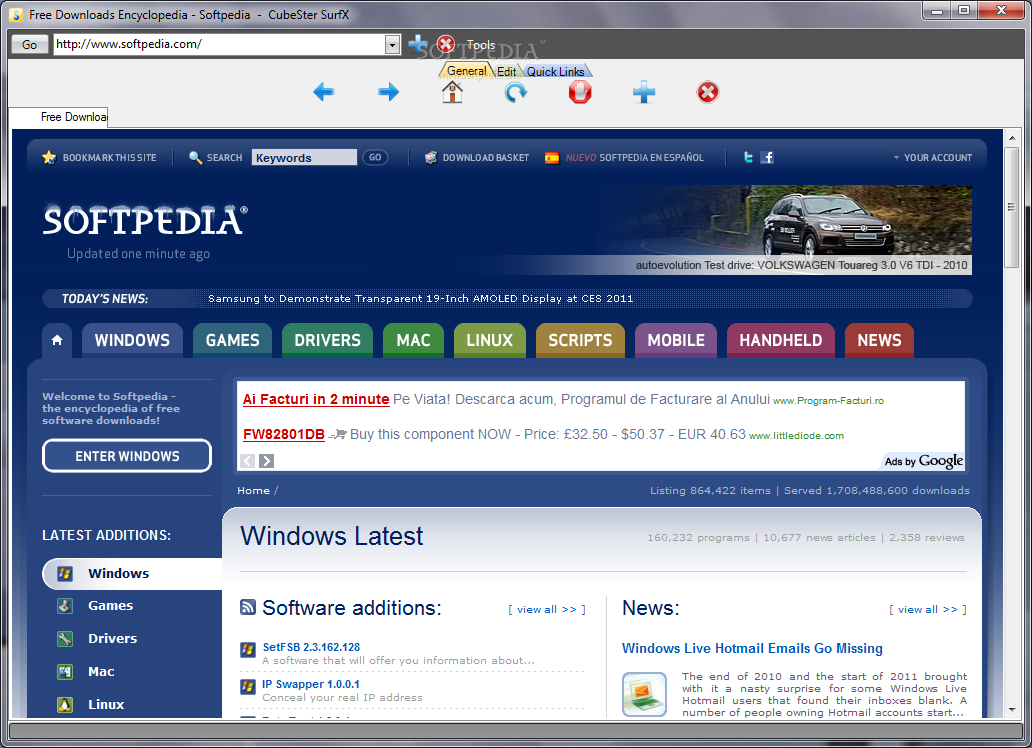Click the home icon tab in the Softpedia navigation
This screenshot has height=748, width=1032.
point(57,340)
